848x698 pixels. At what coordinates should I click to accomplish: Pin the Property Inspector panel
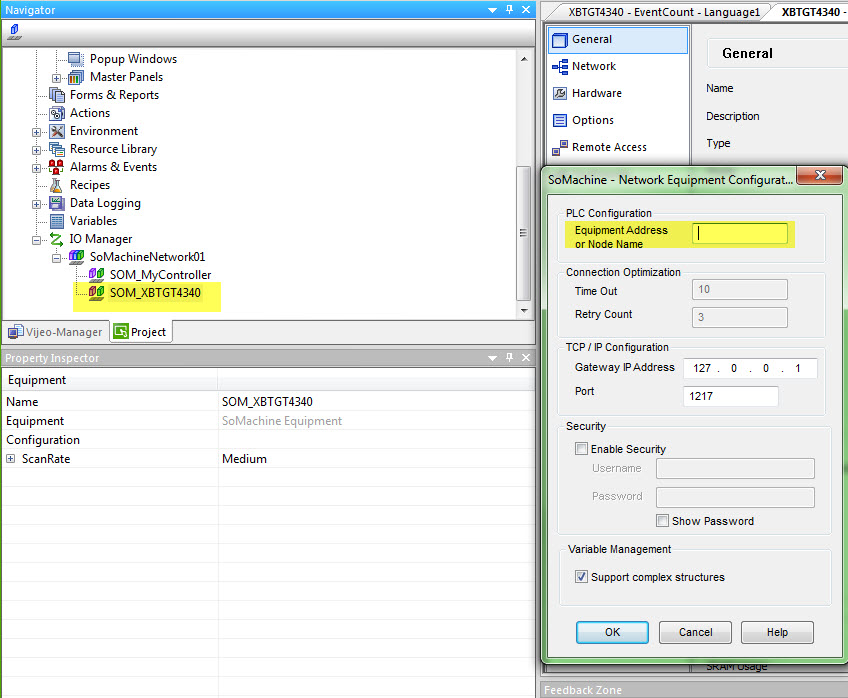[509, 357]
